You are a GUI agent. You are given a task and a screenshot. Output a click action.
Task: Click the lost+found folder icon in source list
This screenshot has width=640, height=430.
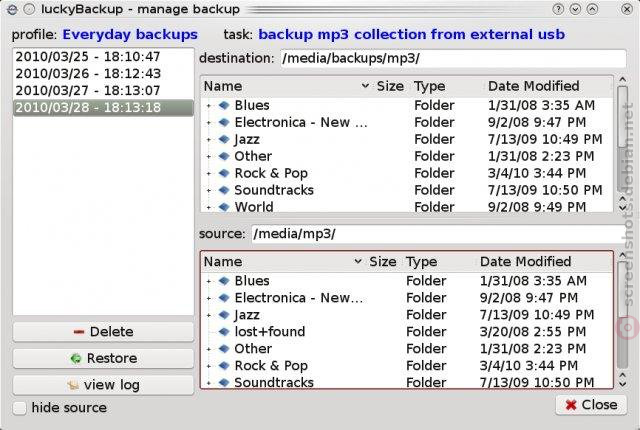[224, 332]
